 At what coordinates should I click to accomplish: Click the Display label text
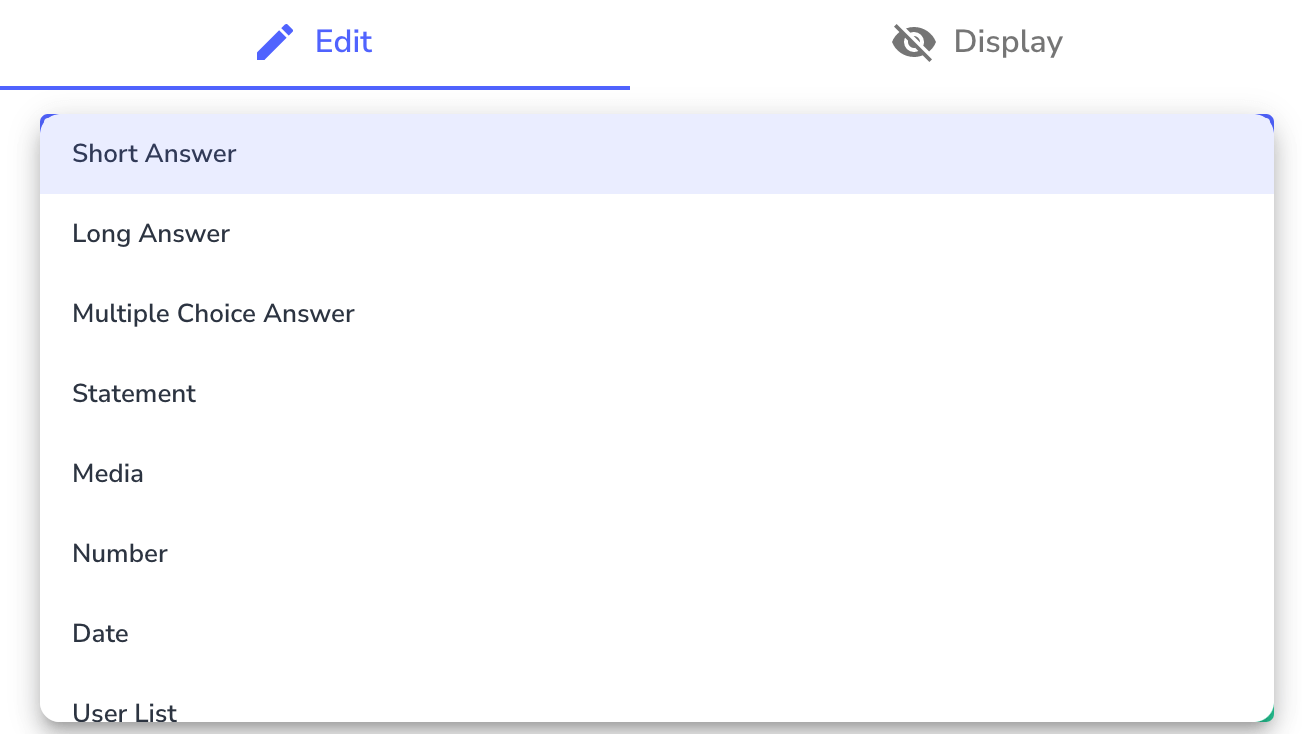pyautogui.click(x=1007, y=41)
